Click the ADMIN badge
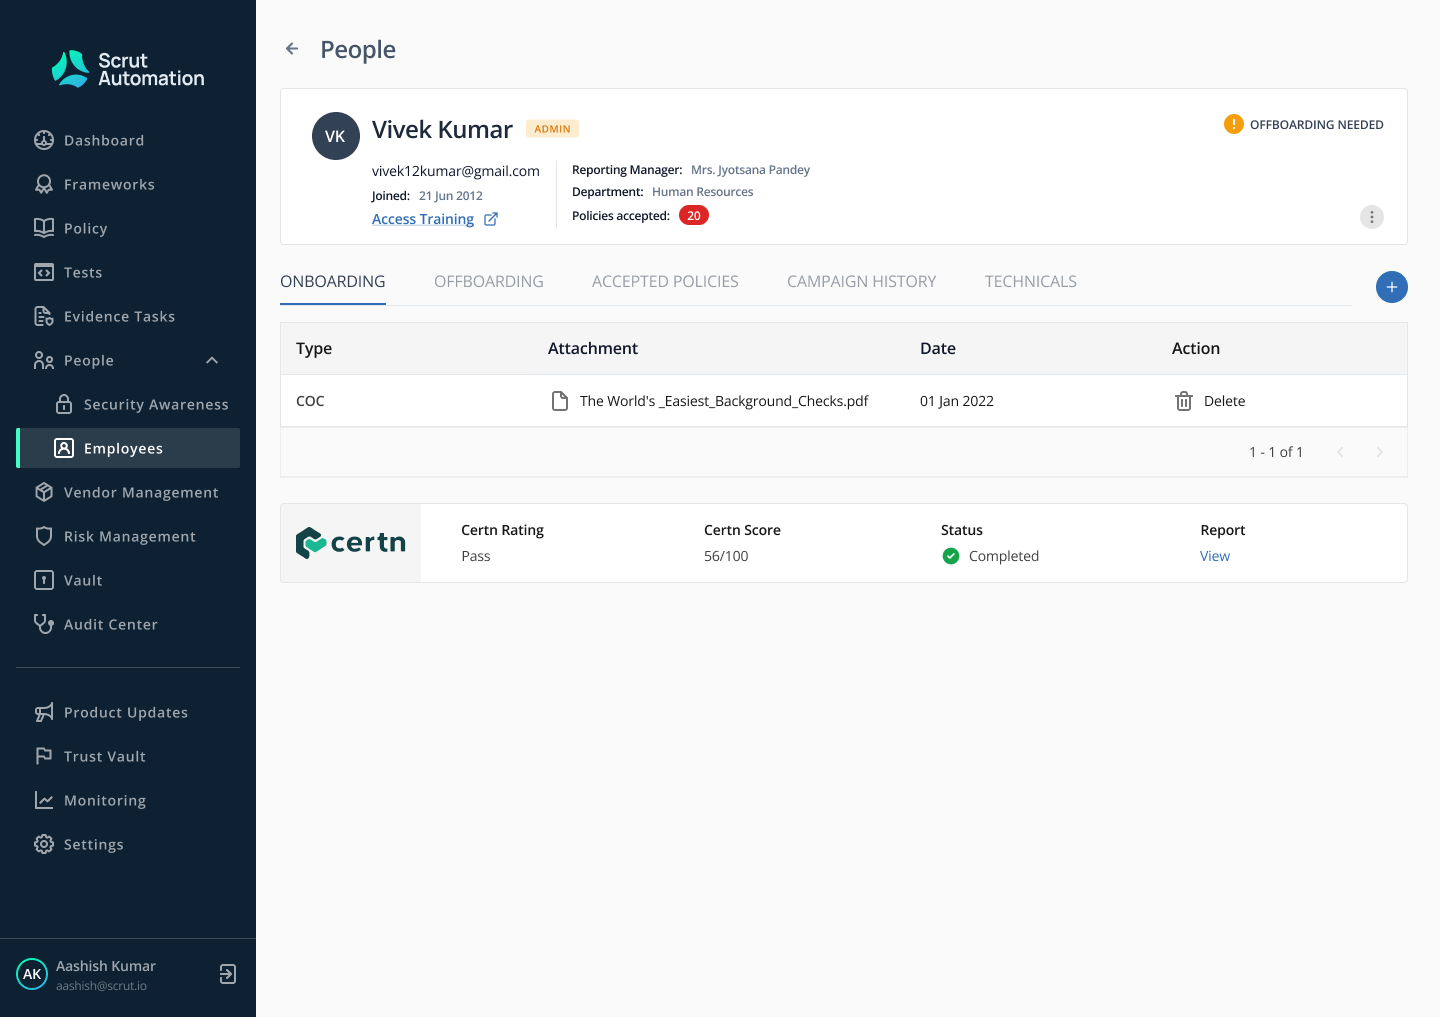The image size is (1440, 1017). coord(552,129)
